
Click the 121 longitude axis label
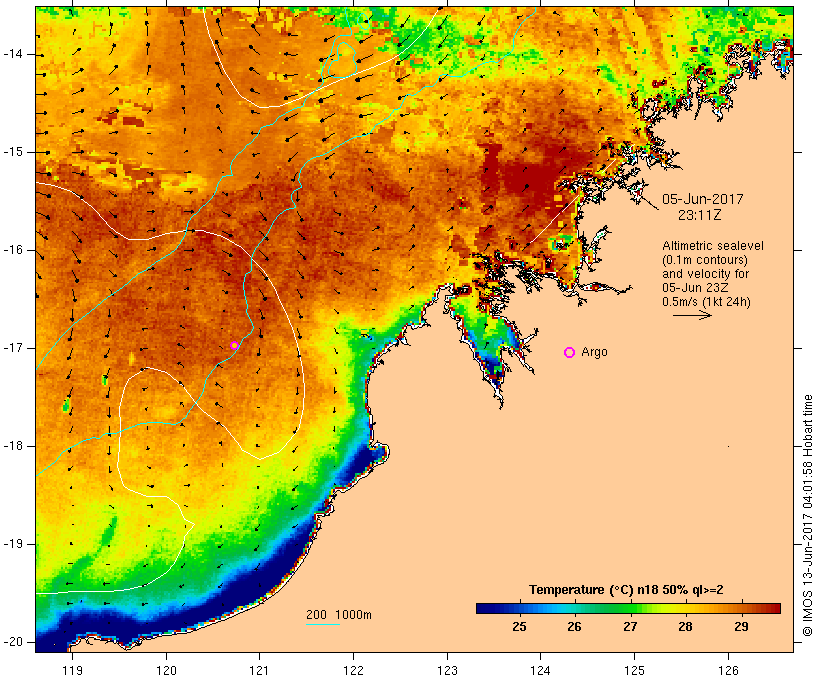pos(259,670)
